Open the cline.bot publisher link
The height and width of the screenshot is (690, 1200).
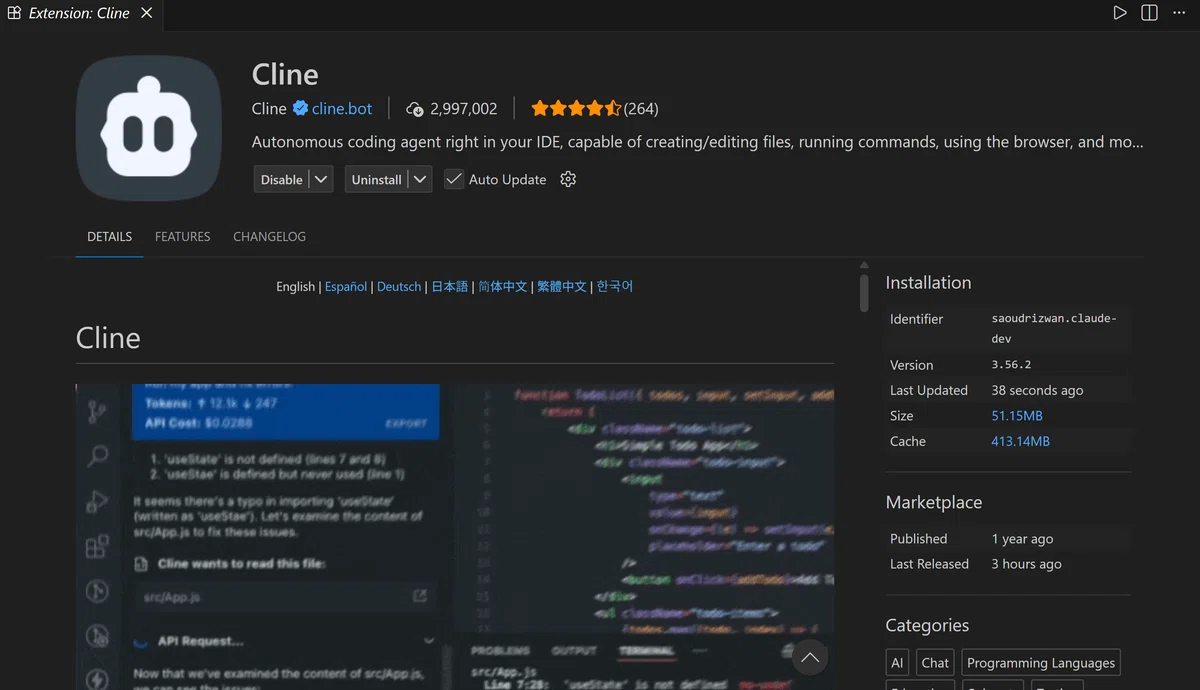(342, 108)
